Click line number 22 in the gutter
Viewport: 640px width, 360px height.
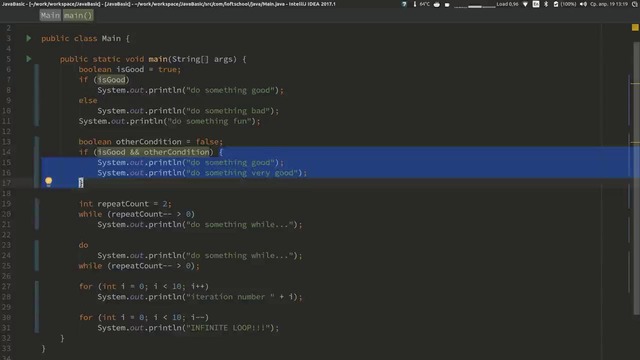[7, 235]
